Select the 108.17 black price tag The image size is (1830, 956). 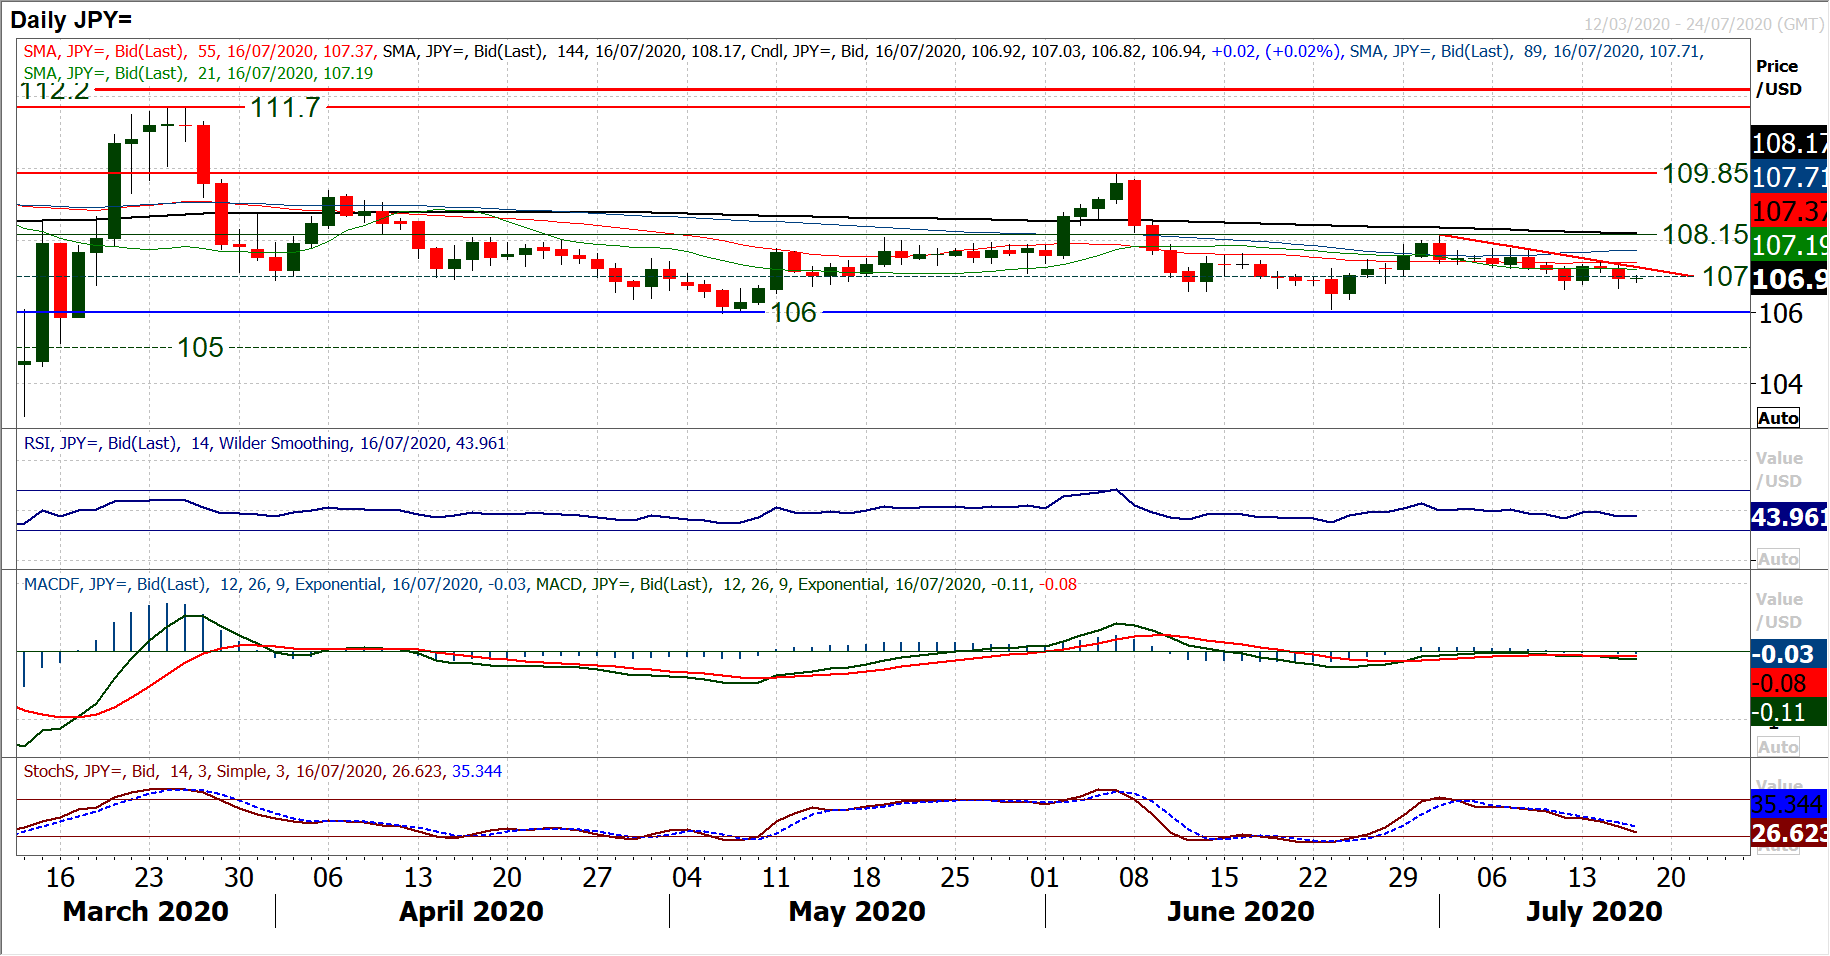coord(1789,143)
